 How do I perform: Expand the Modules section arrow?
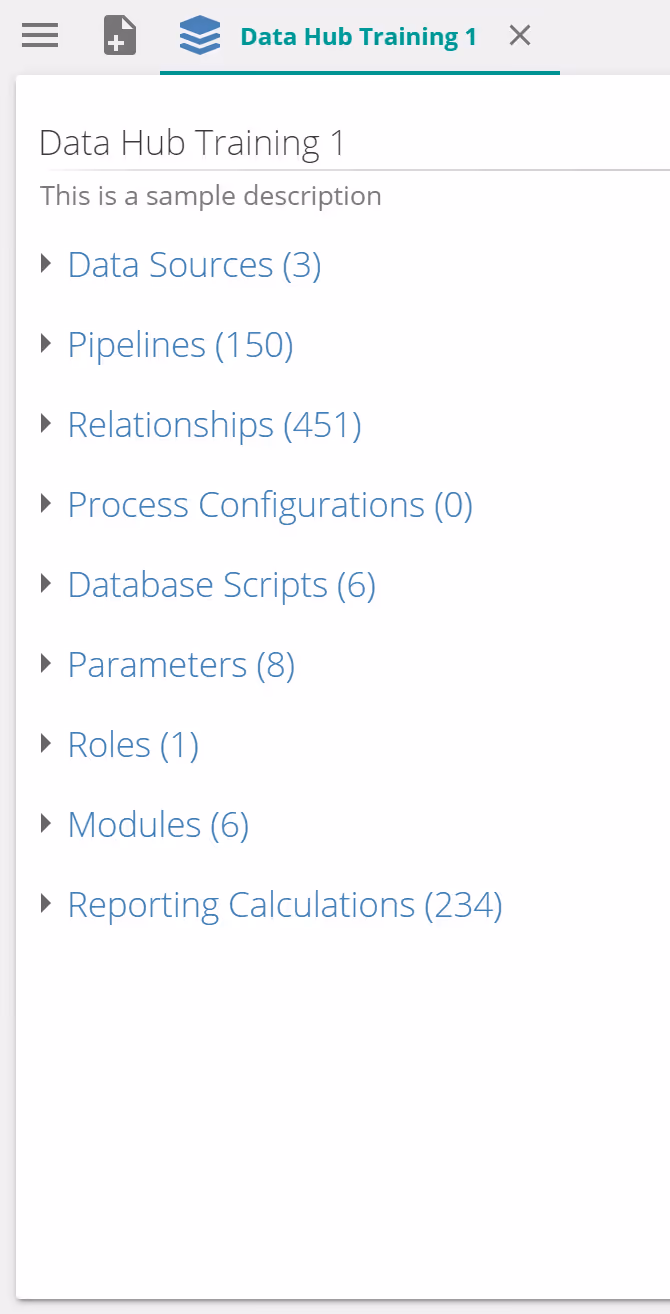tap(46, 824)
